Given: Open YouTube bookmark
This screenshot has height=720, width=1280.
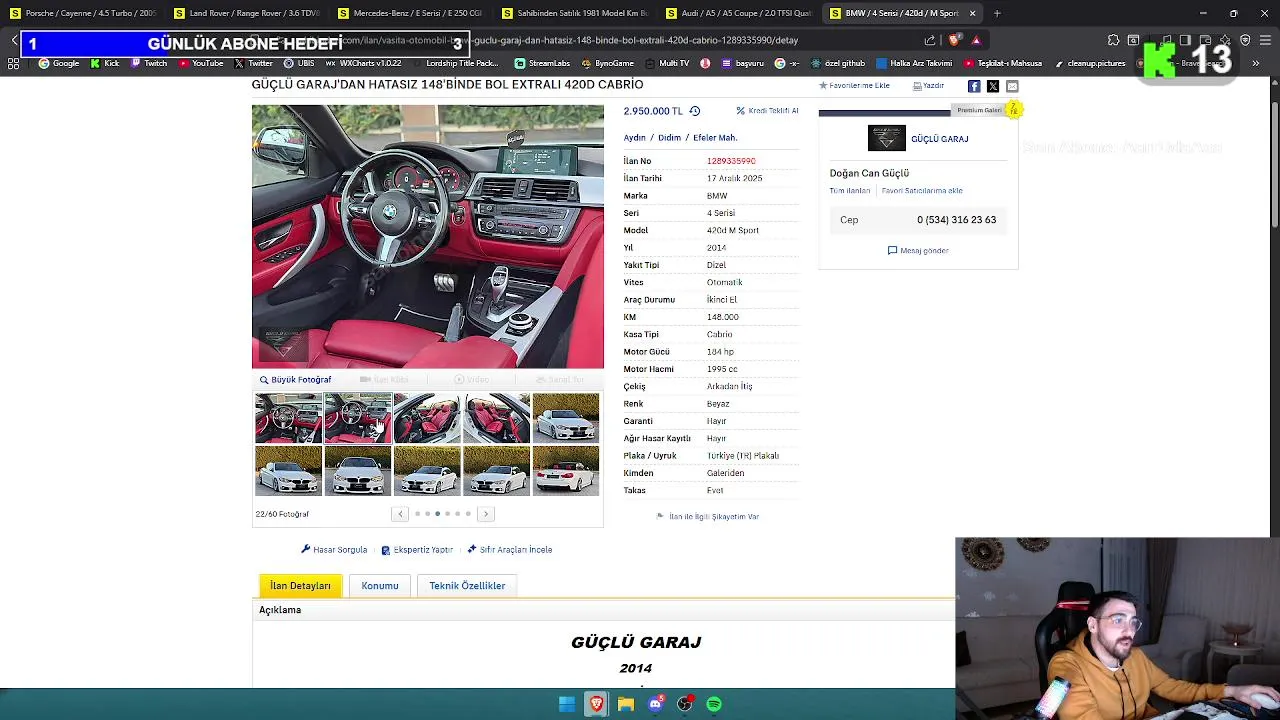Looking at the screenshot, I should (201, 63).
